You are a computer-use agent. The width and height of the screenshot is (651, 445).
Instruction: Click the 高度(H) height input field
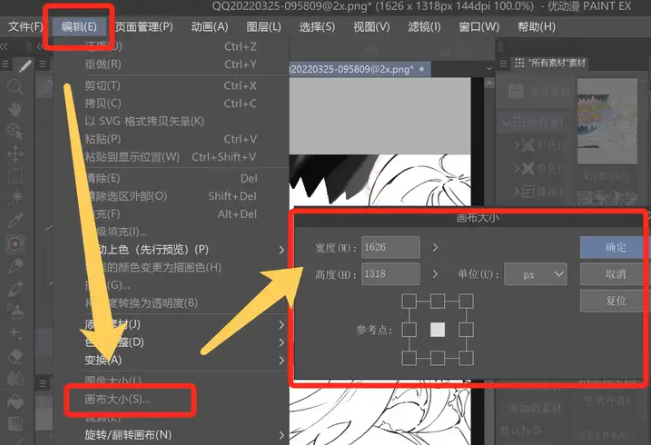pos(391,274)
